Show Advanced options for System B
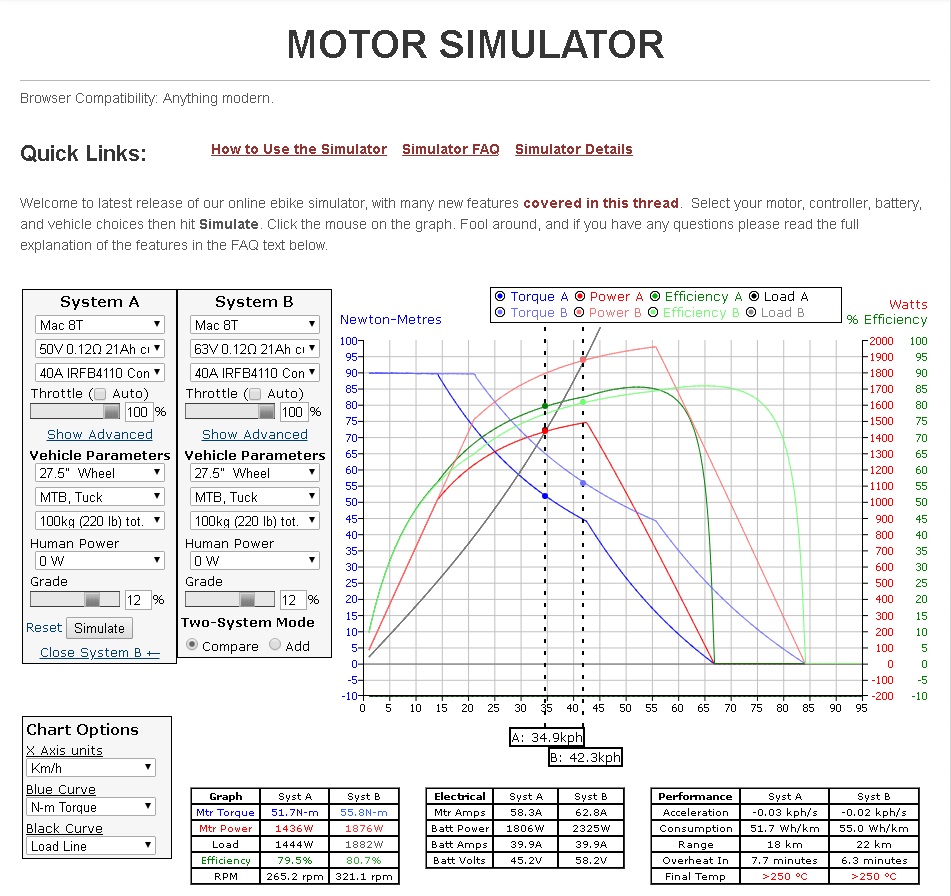The height and width of the screenshot is (896, 951). tap(255, 434)
